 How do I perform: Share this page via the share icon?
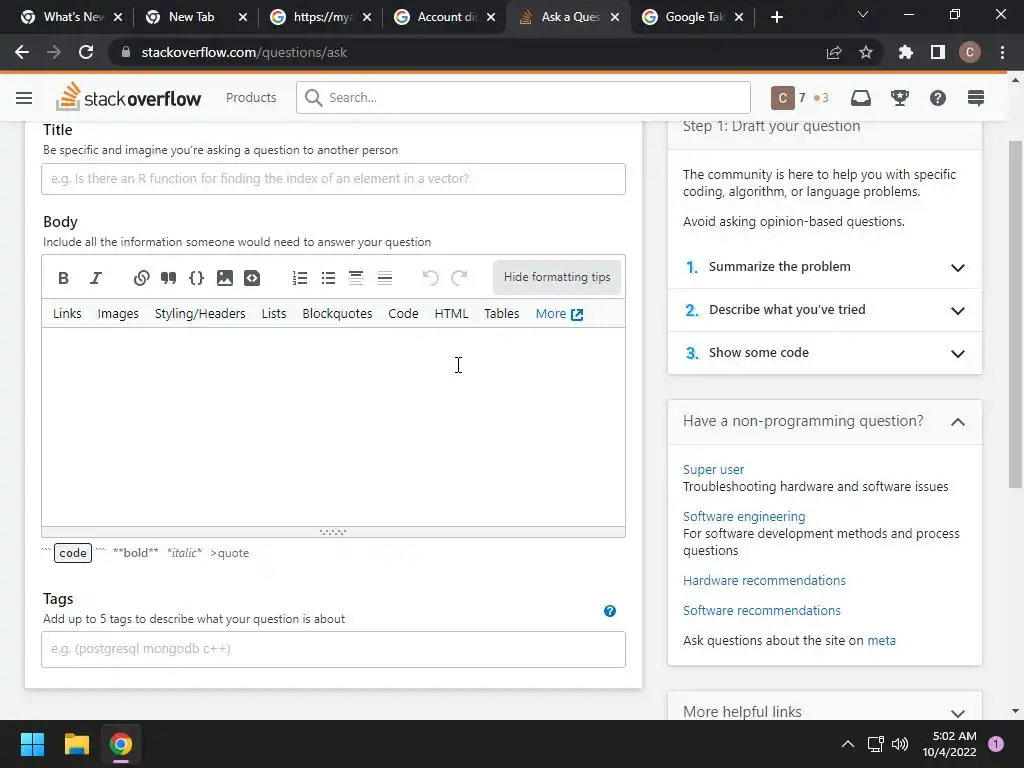click(x=834, y=52)
